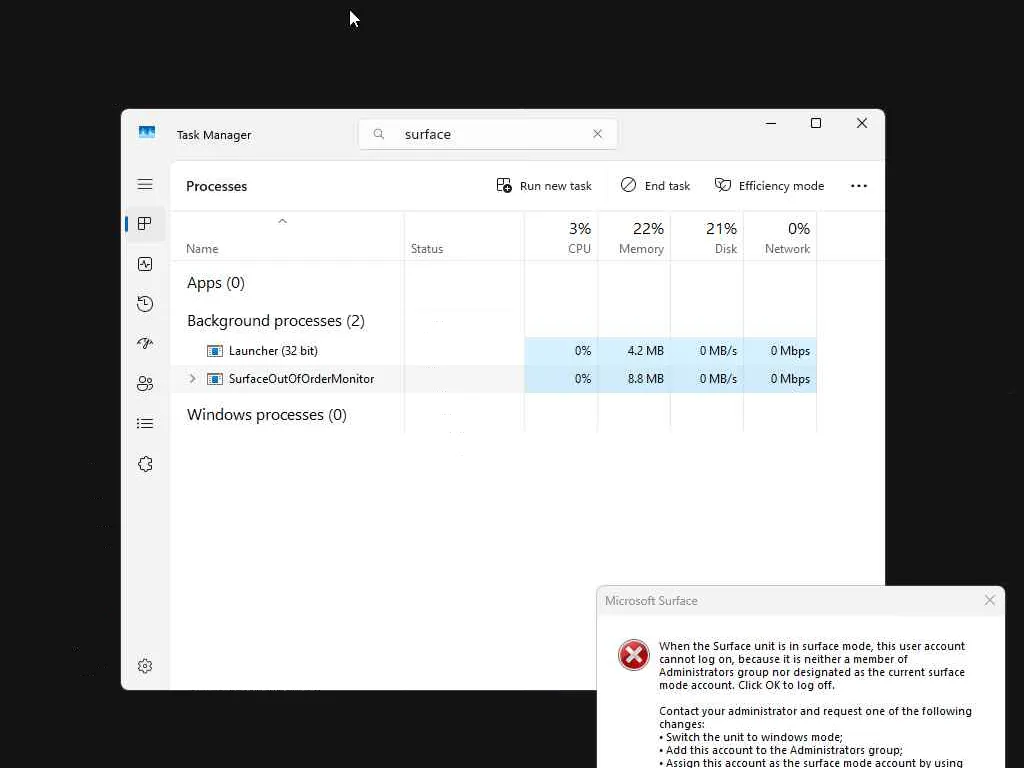Open the Users page in sidebar
Viewport: 1024px width, 768px height.
pyautogui.click(x=145, y=383)
